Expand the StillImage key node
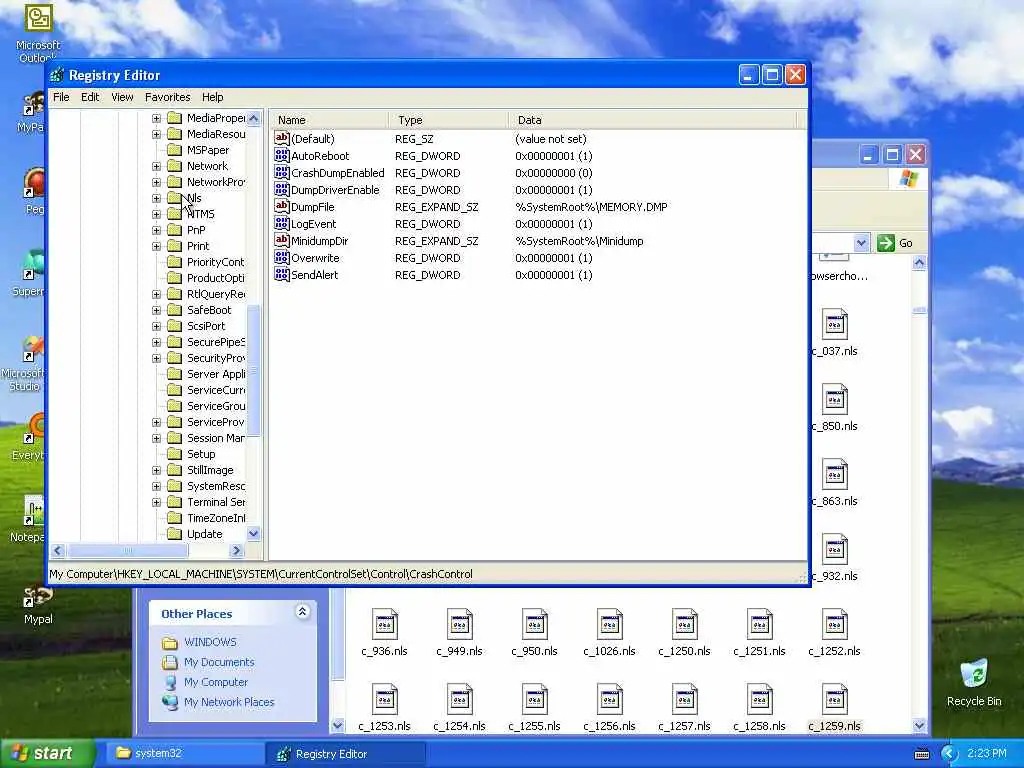 (x=156, y=470)
